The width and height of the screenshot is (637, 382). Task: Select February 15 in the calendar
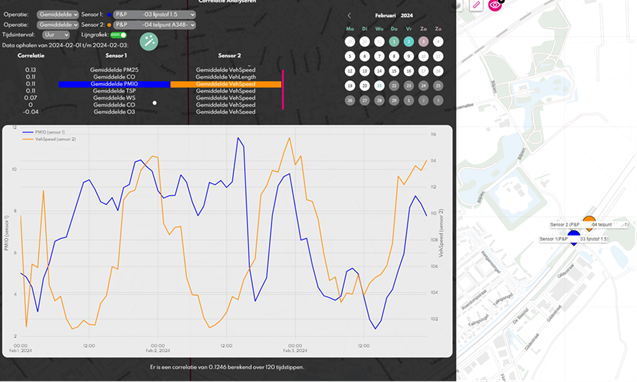click(394, 71)
